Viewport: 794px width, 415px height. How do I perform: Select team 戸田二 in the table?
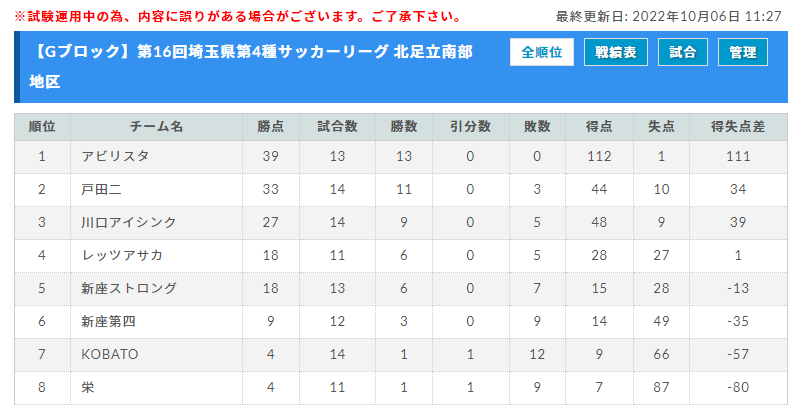point(101,189)
